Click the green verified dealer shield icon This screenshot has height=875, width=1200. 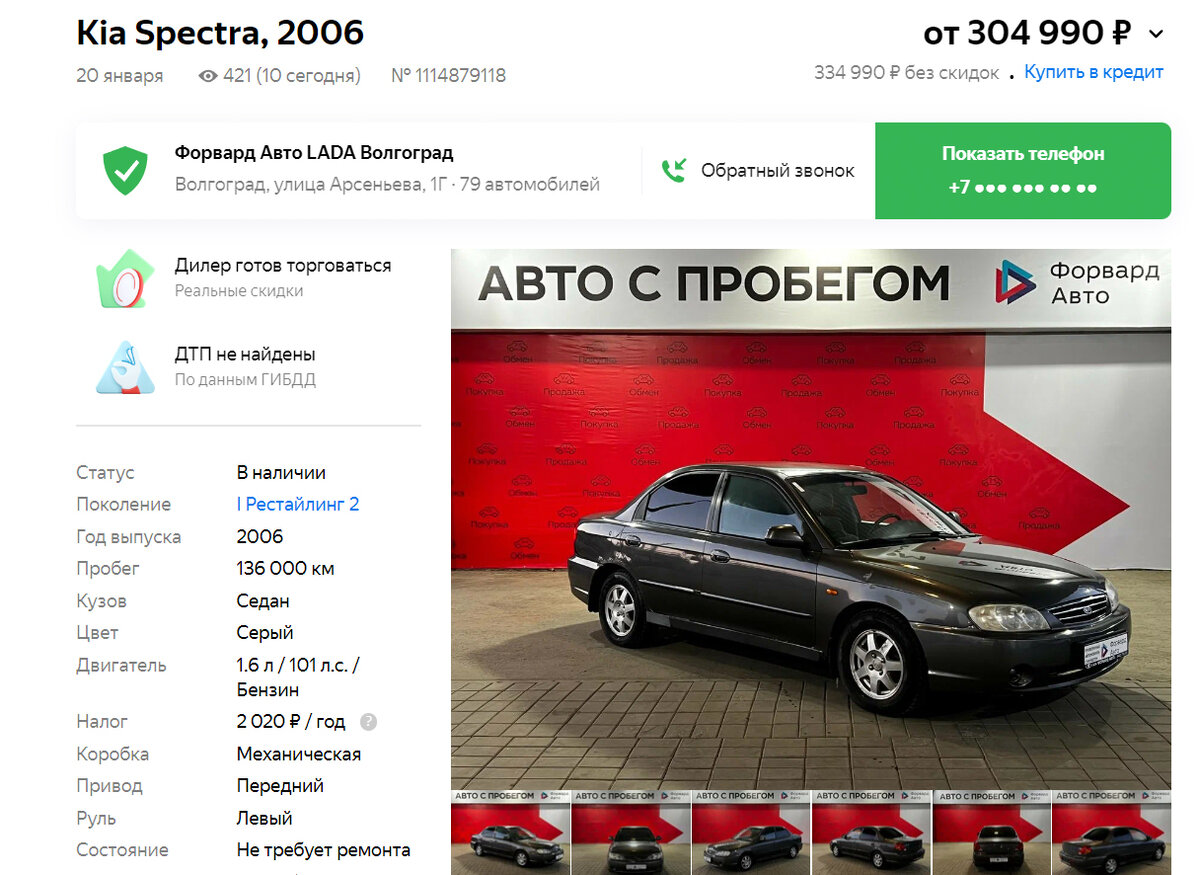pyautogui.click(x=125, y=171)
